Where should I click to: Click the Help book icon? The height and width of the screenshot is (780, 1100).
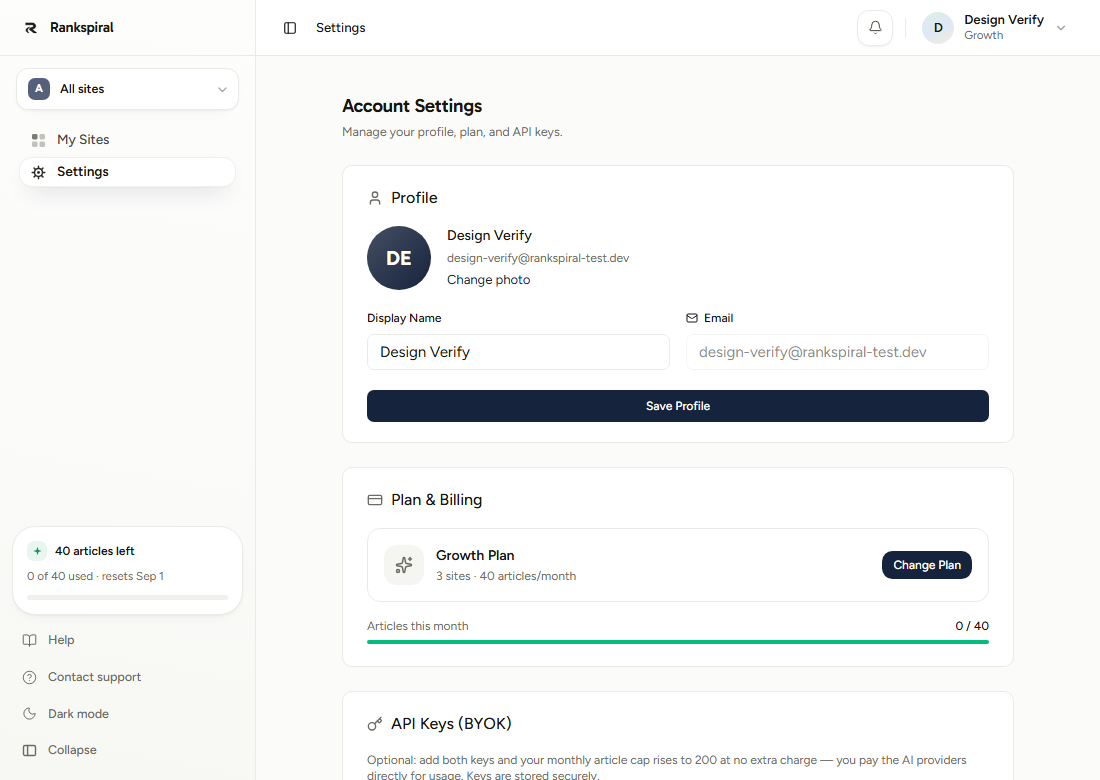point(29,640)
